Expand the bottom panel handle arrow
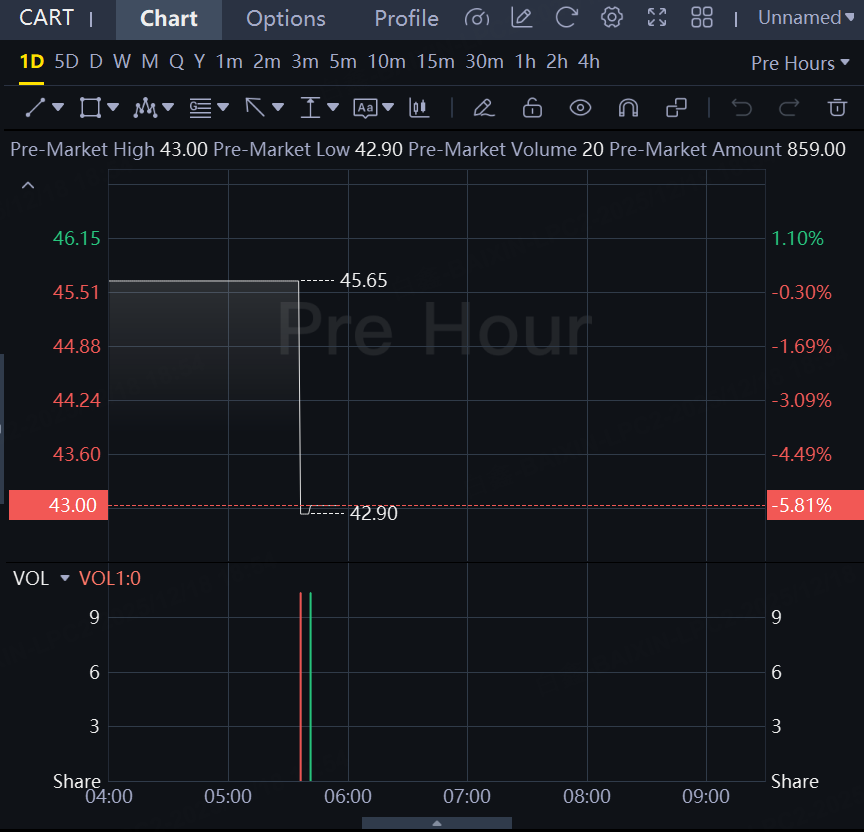 point(437,823)
